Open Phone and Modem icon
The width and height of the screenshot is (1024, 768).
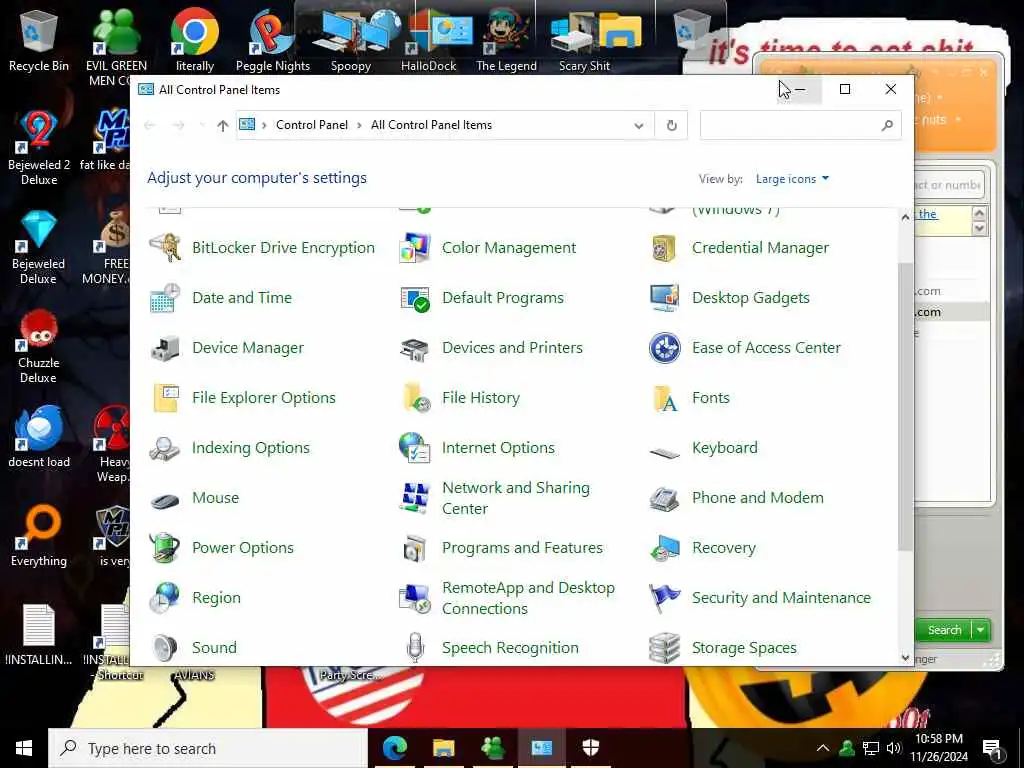tap(664, 498)
